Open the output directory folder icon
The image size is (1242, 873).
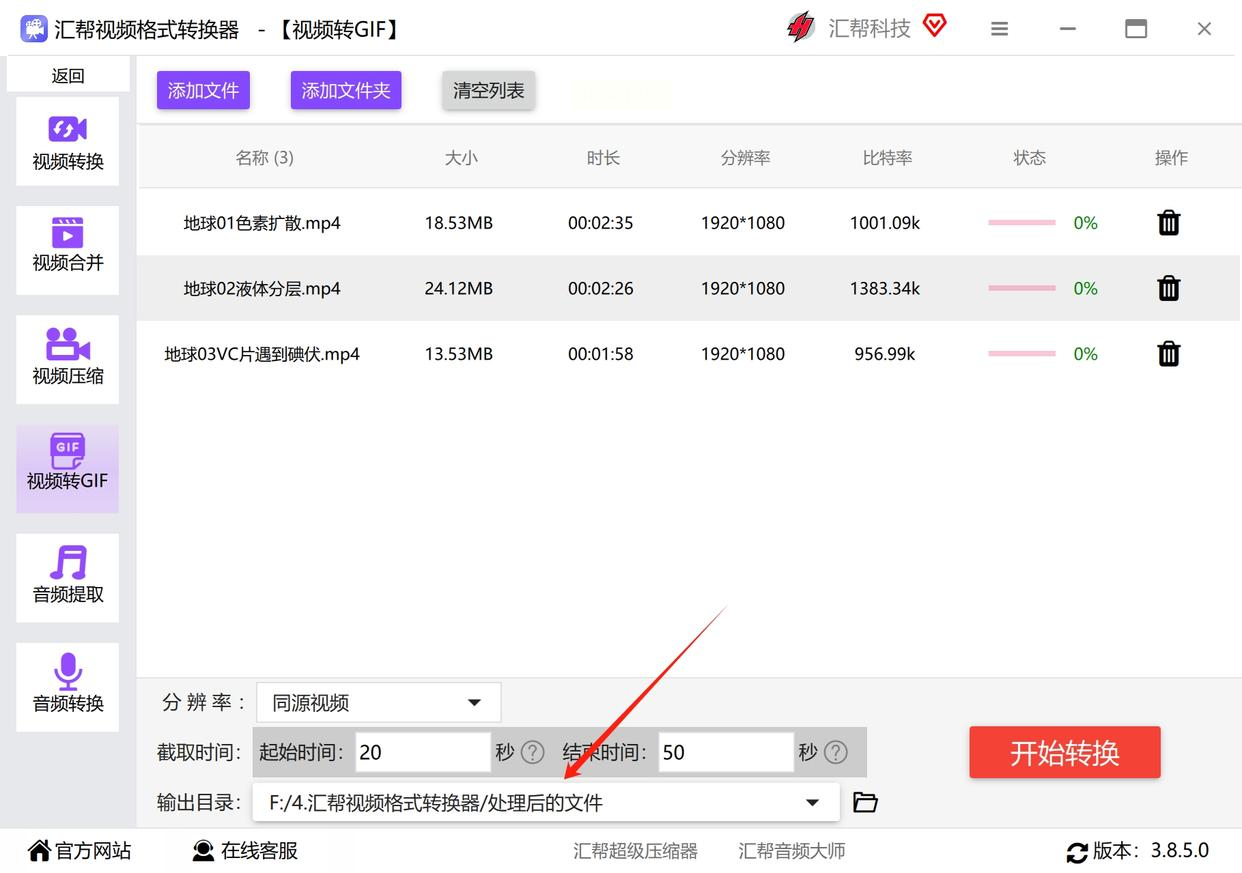point(865,802)
